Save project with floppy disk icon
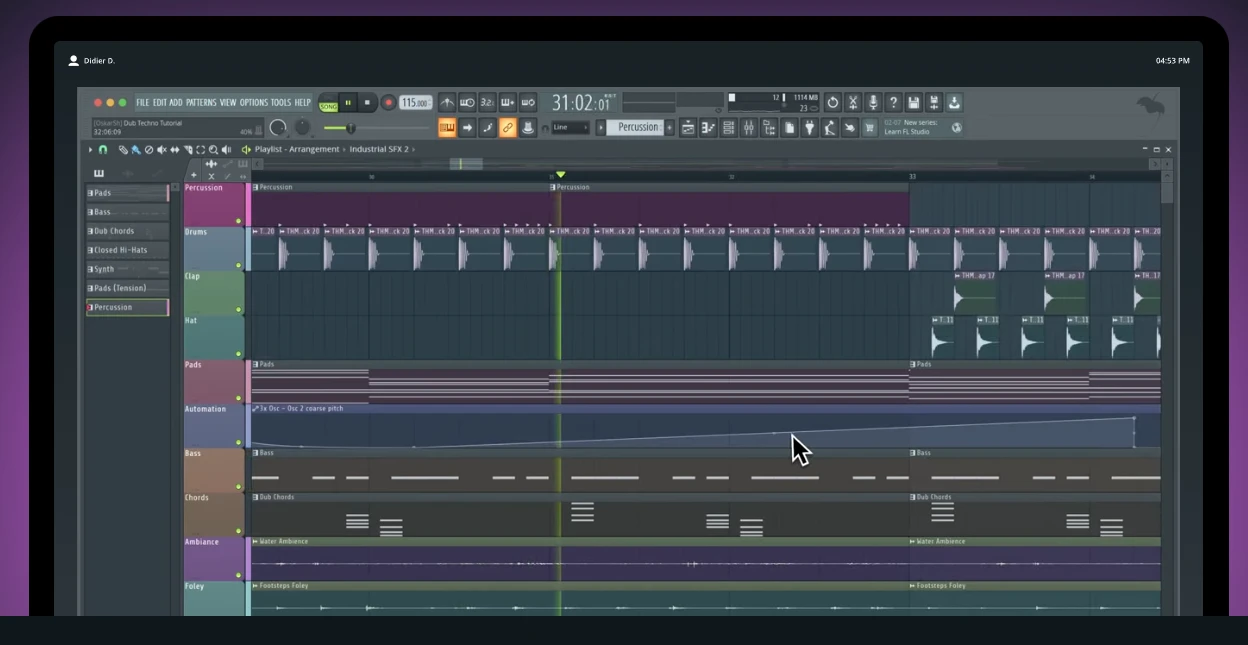 click(913, 102)
